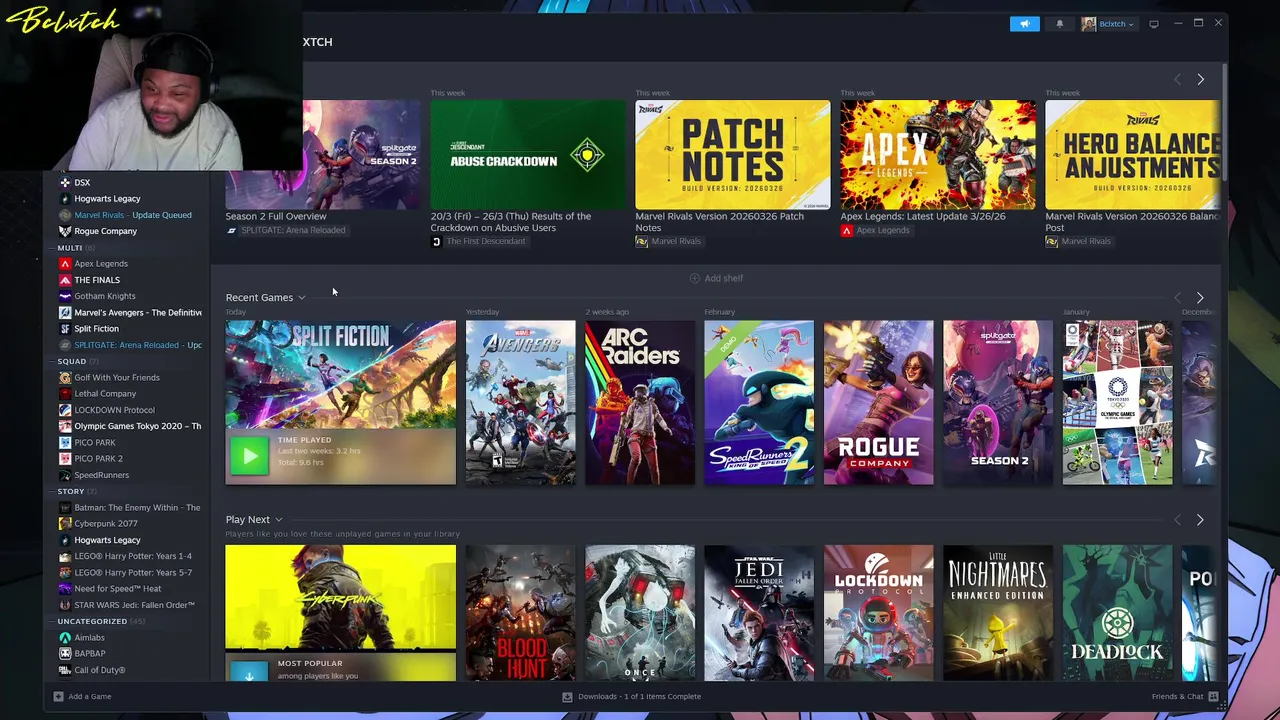1280x720 pixels.
Task: Click Add a Game at bottom left
Action: pyautogui.click(x=82, y=696)
